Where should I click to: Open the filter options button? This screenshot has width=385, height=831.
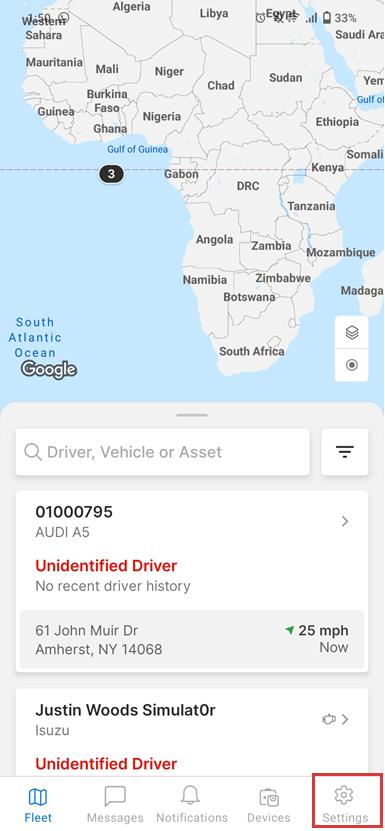point(345,452)
